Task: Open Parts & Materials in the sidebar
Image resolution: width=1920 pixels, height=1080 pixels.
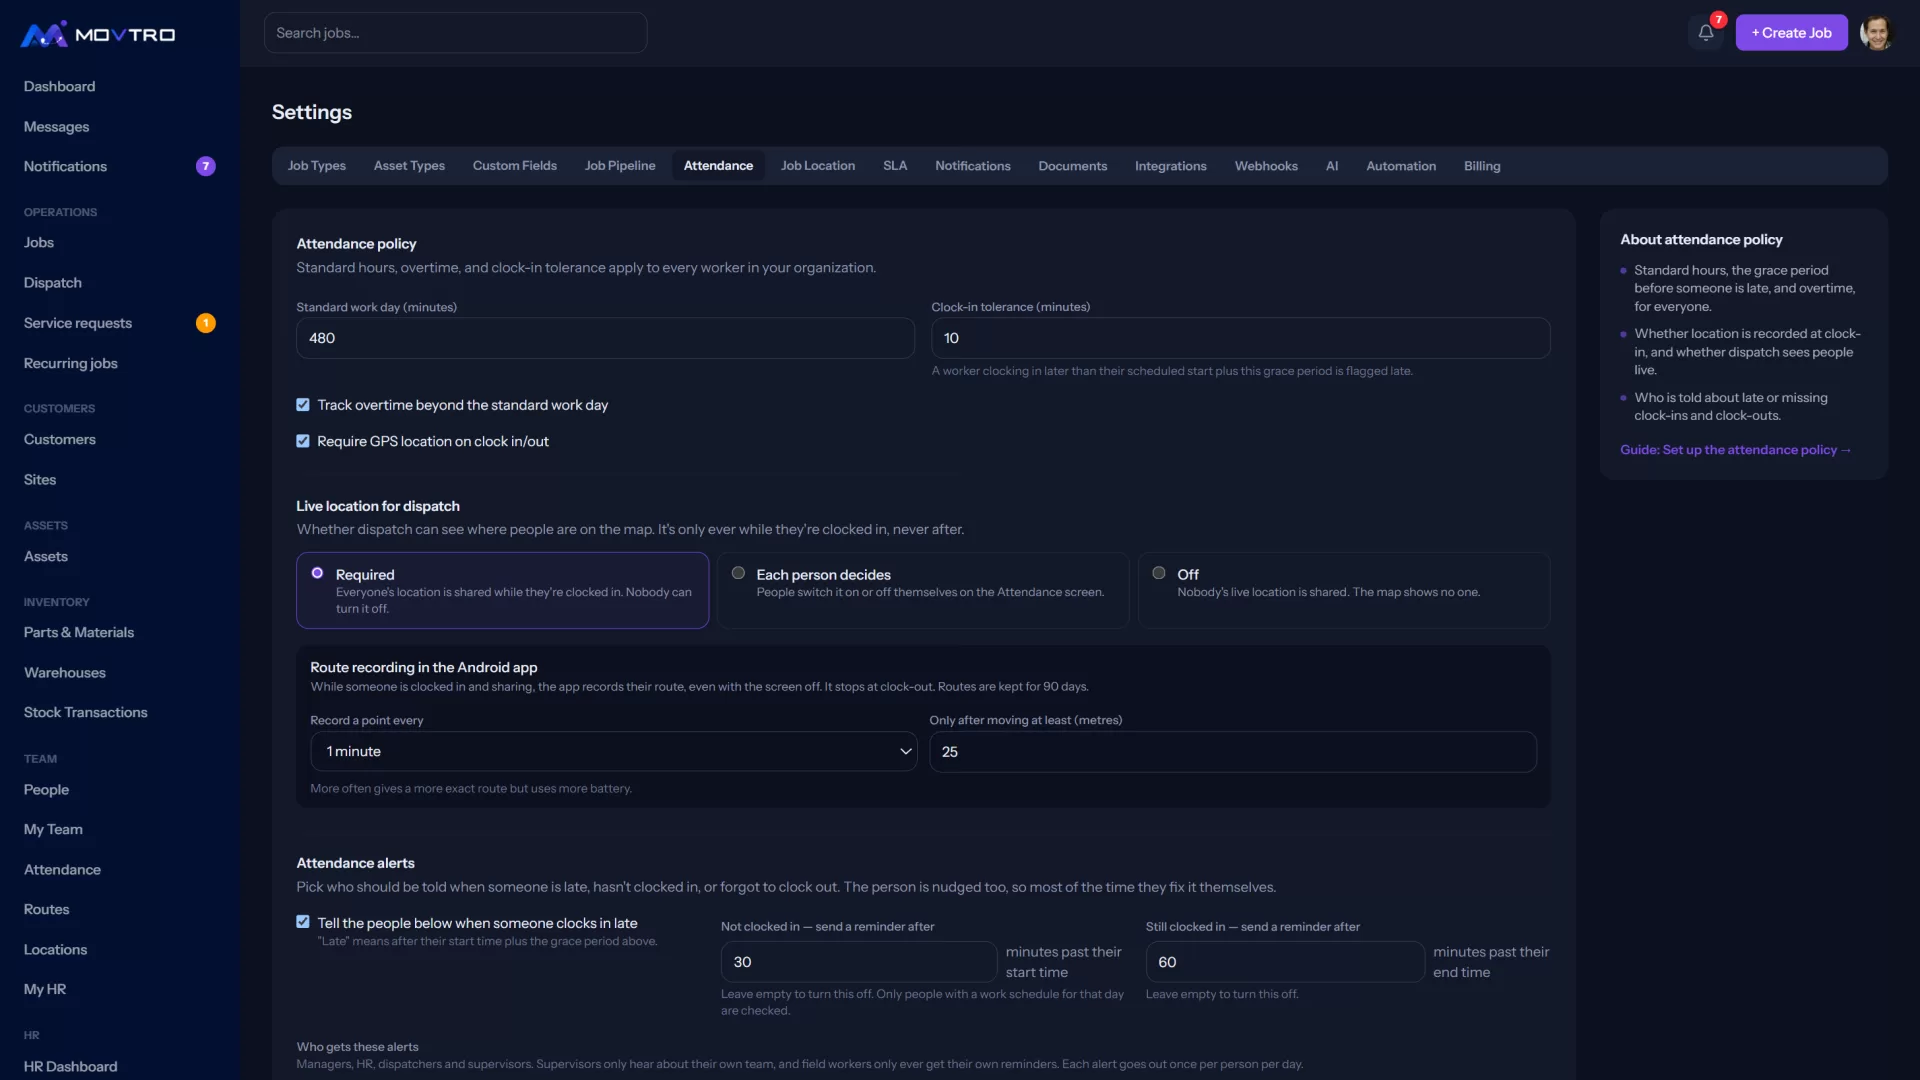Action: pyautogui.click(x=79, y=632)
